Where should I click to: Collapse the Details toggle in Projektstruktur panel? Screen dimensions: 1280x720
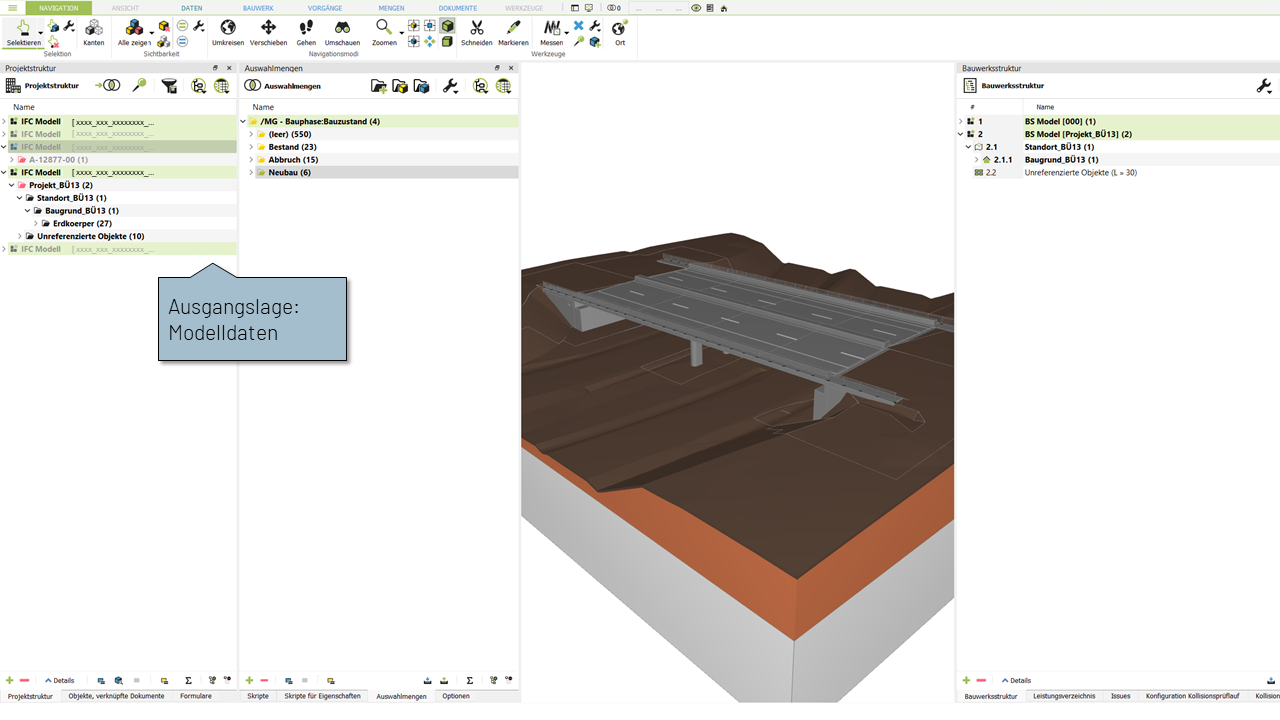58,680
